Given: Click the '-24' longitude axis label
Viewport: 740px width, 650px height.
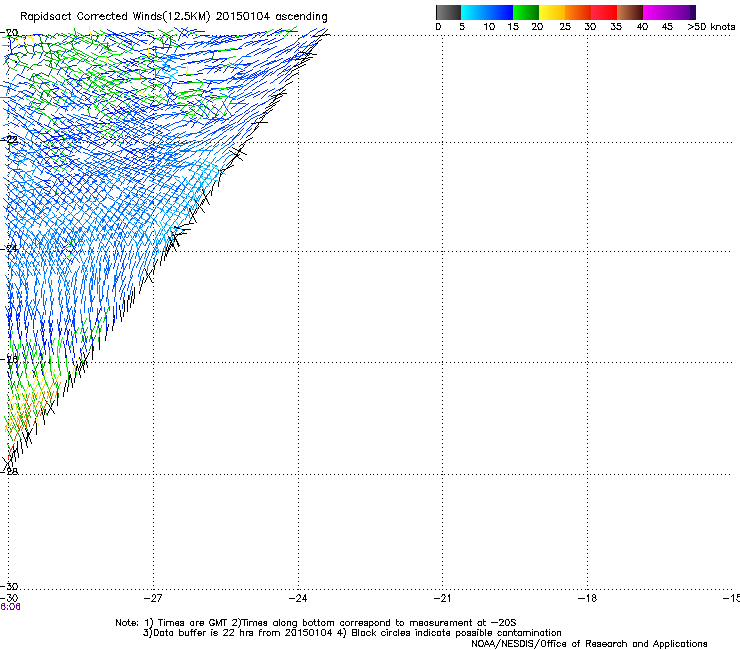Looking at the screenshot, I should pos(298,598).
